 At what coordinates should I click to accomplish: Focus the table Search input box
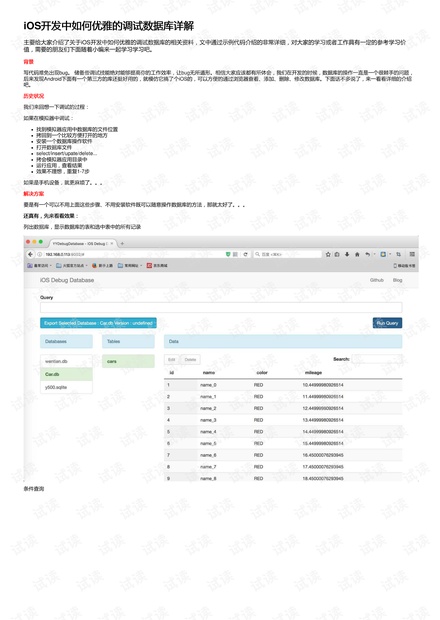tap(377, 359)
